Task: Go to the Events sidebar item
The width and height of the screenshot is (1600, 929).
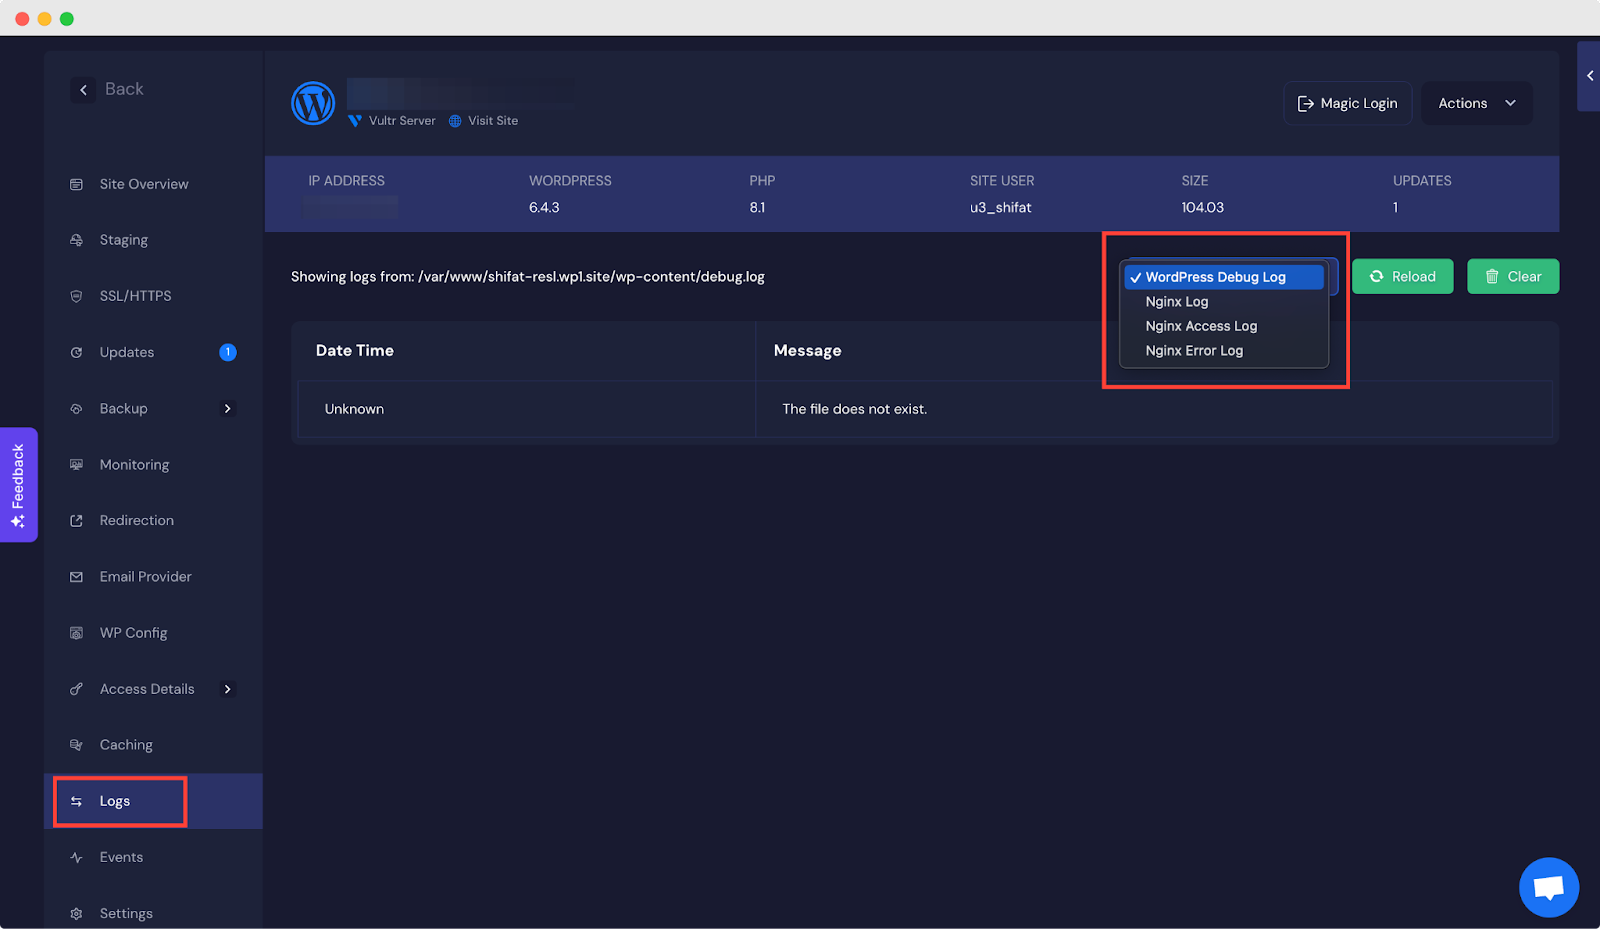Action: point(121,857)
